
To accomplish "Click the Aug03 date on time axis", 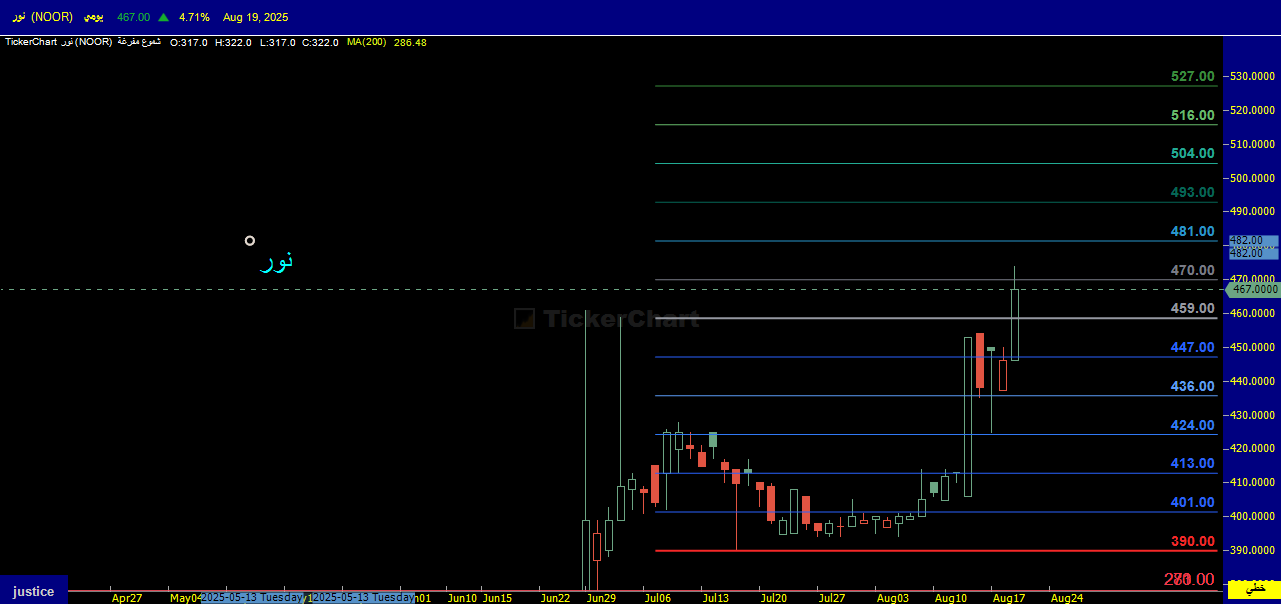I will pyautogui.click(x=892, y=598).
